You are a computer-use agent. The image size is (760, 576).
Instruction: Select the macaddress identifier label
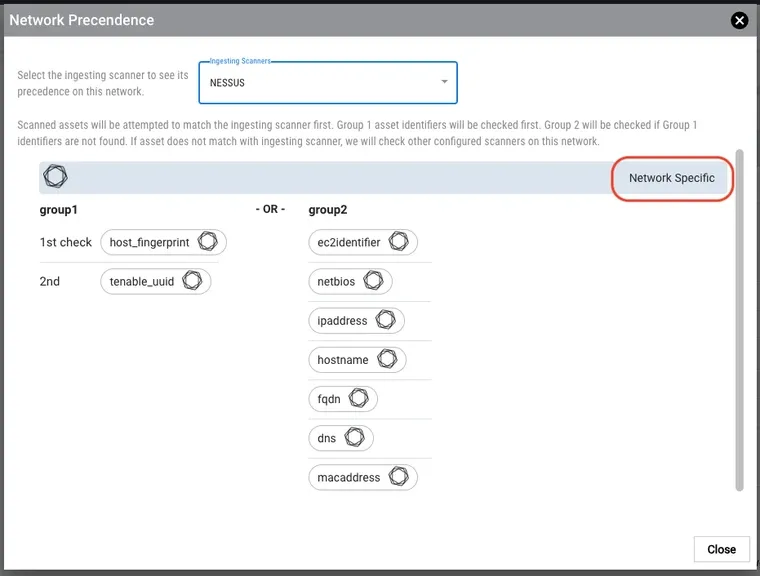coord(348,478)
